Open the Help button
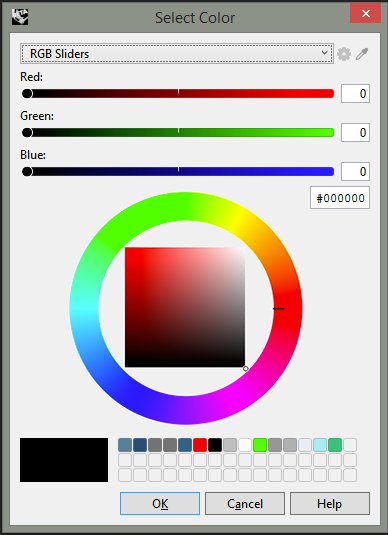 pyautogui.click(x=330, y=503)
